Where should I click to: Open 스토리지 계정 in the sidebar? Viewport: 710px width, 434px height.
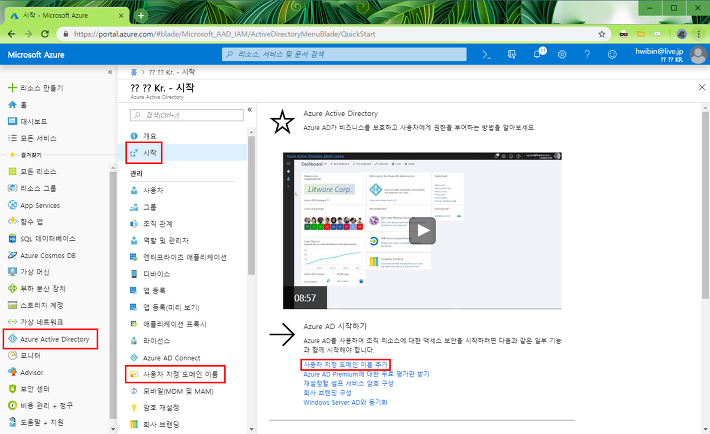click(x=36, y=305)
